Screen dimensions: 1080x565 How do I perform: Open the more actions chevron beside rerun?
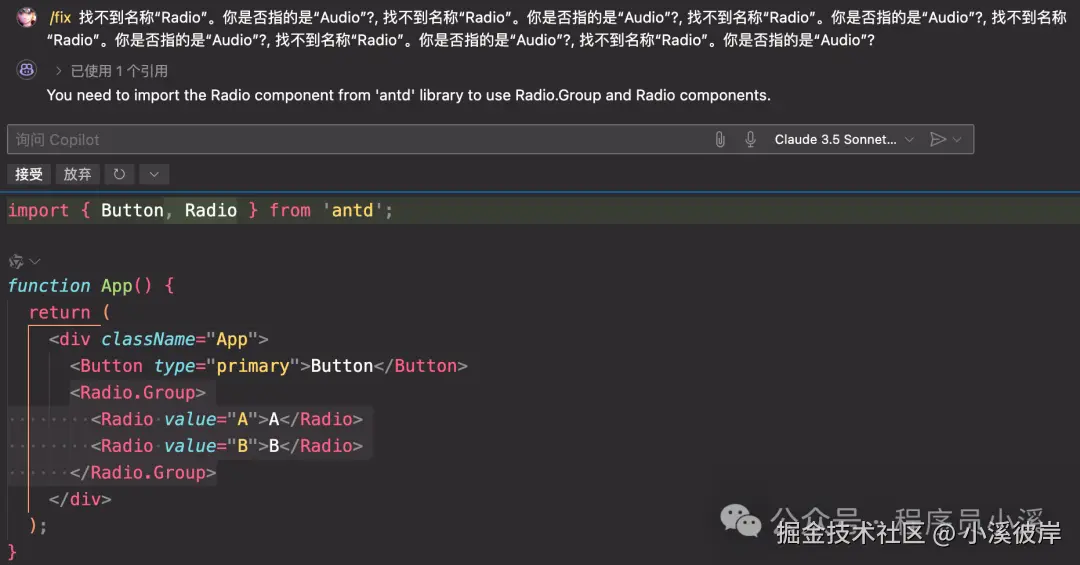pyautogui.click(x=154, y=174)
